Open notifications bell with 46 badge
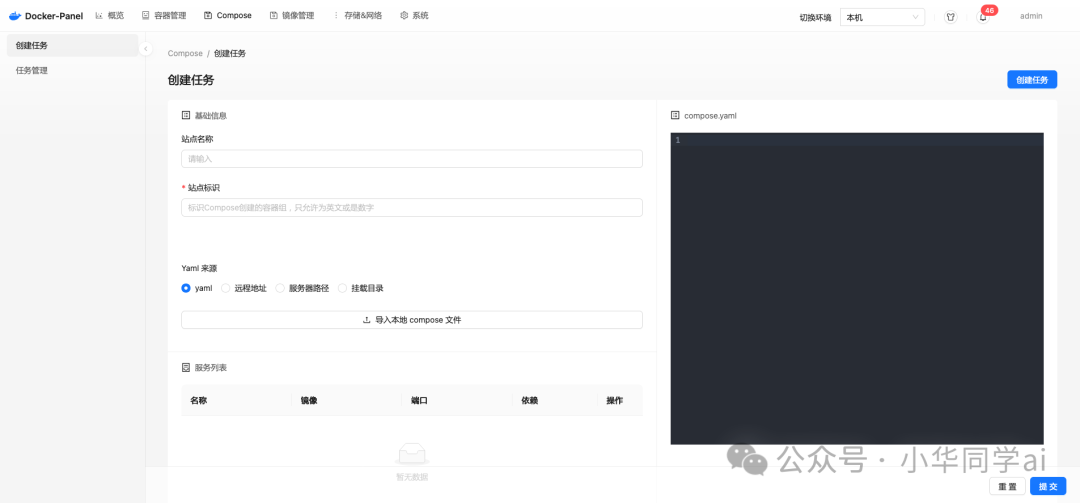1080x503 pixels. tap(983, 17)
